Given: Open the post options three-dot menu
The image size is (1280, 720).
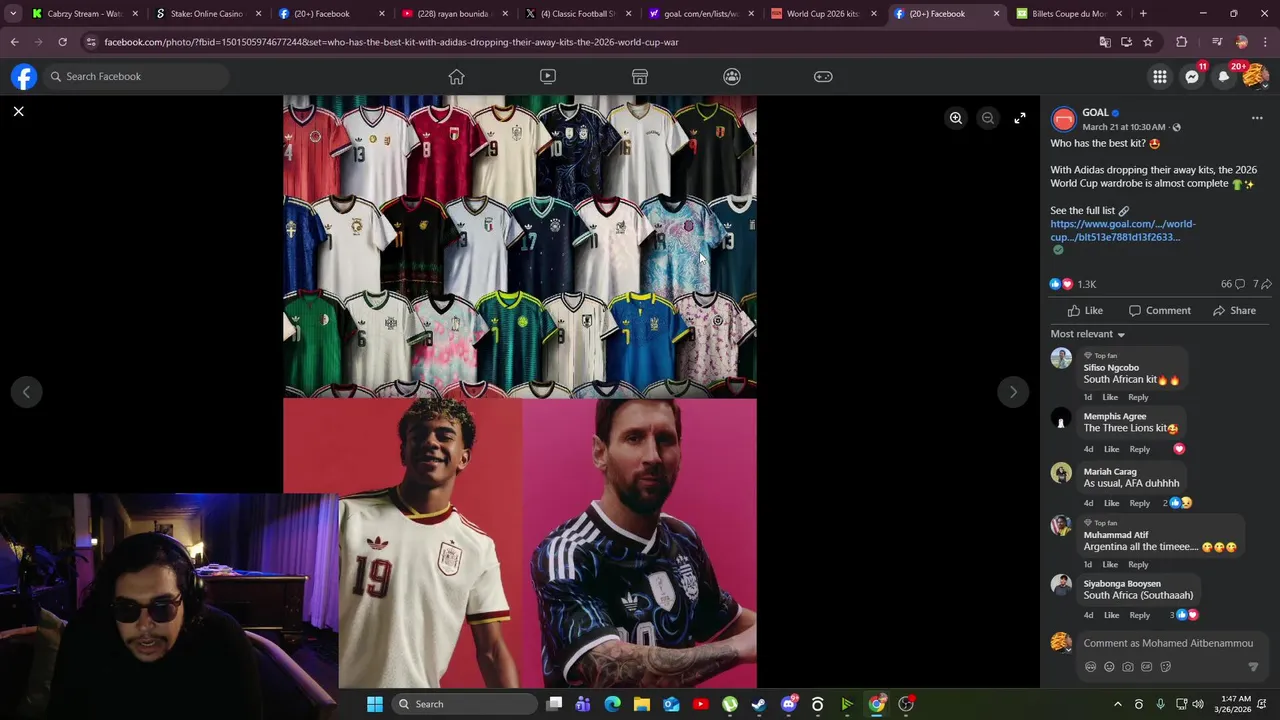Looking at the screenshot, I should pos(1257,118).
